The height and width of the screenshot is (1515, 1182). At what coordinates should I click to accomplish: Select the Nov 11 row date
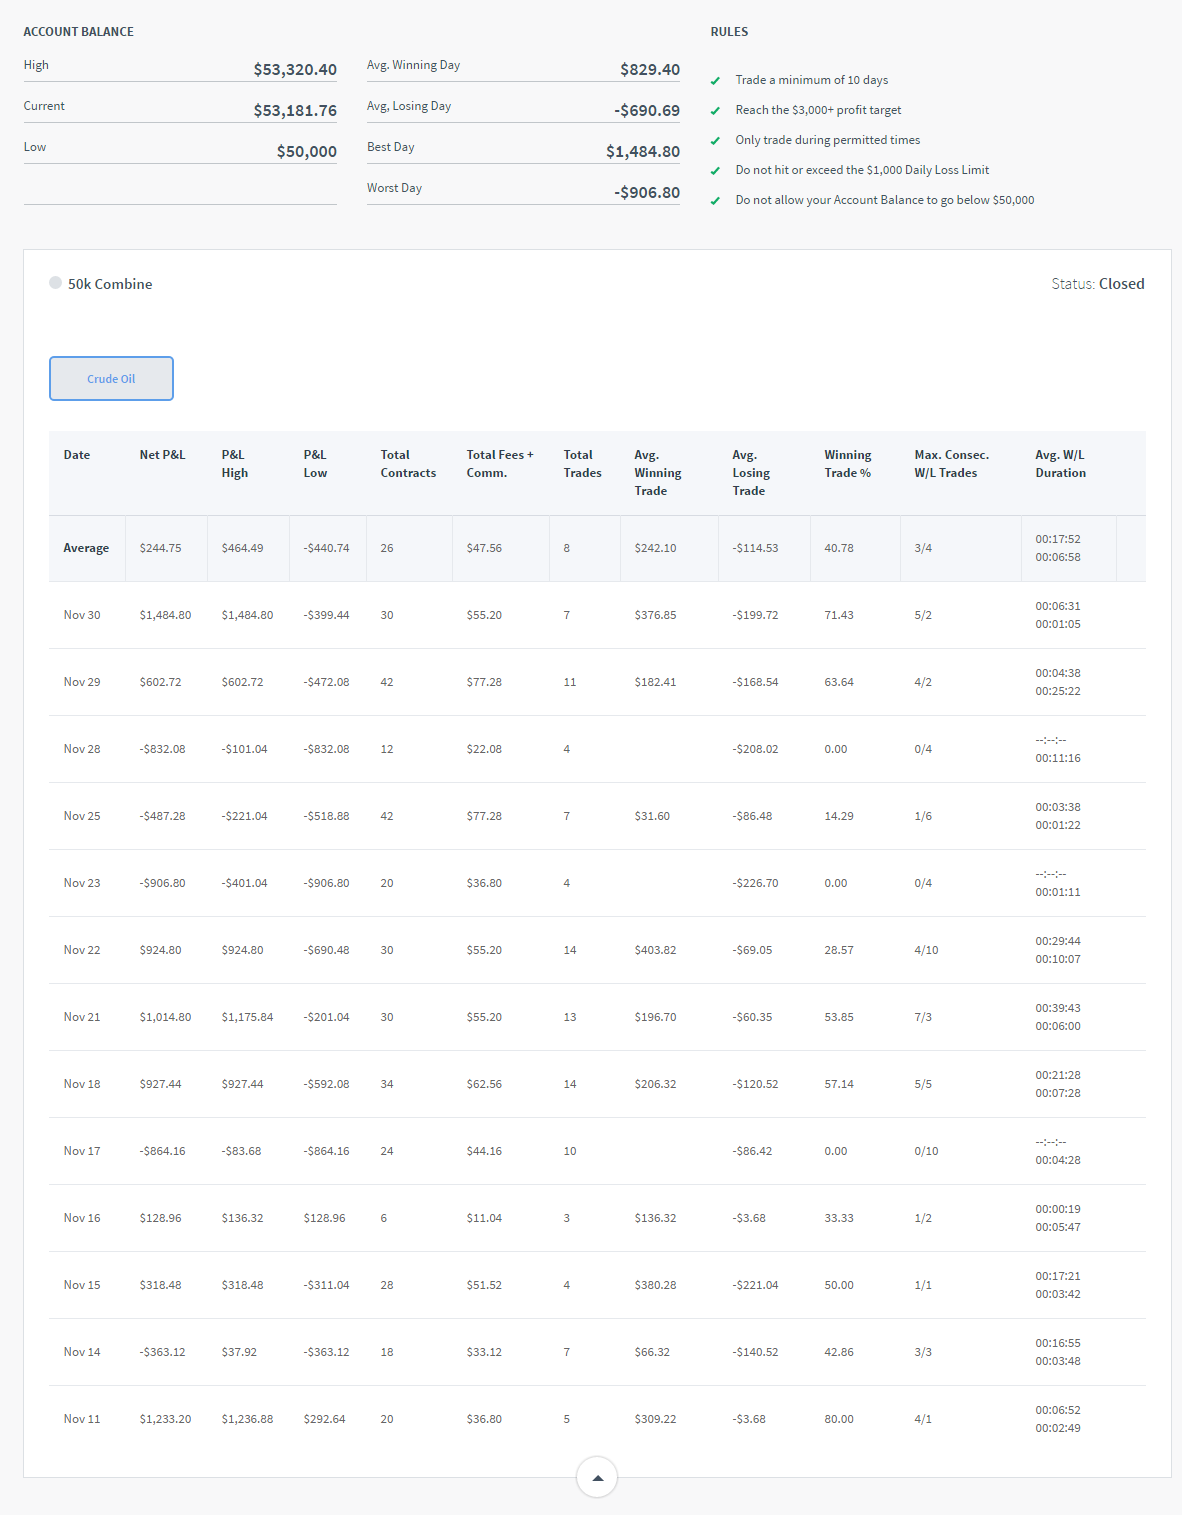(x=82, y=1419)
